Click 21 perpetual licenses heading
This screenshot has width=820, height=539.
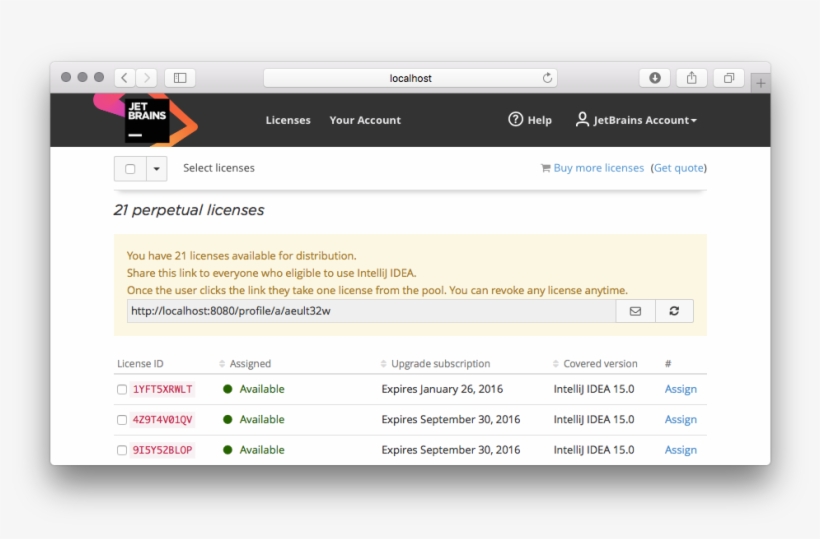[189, 210]
